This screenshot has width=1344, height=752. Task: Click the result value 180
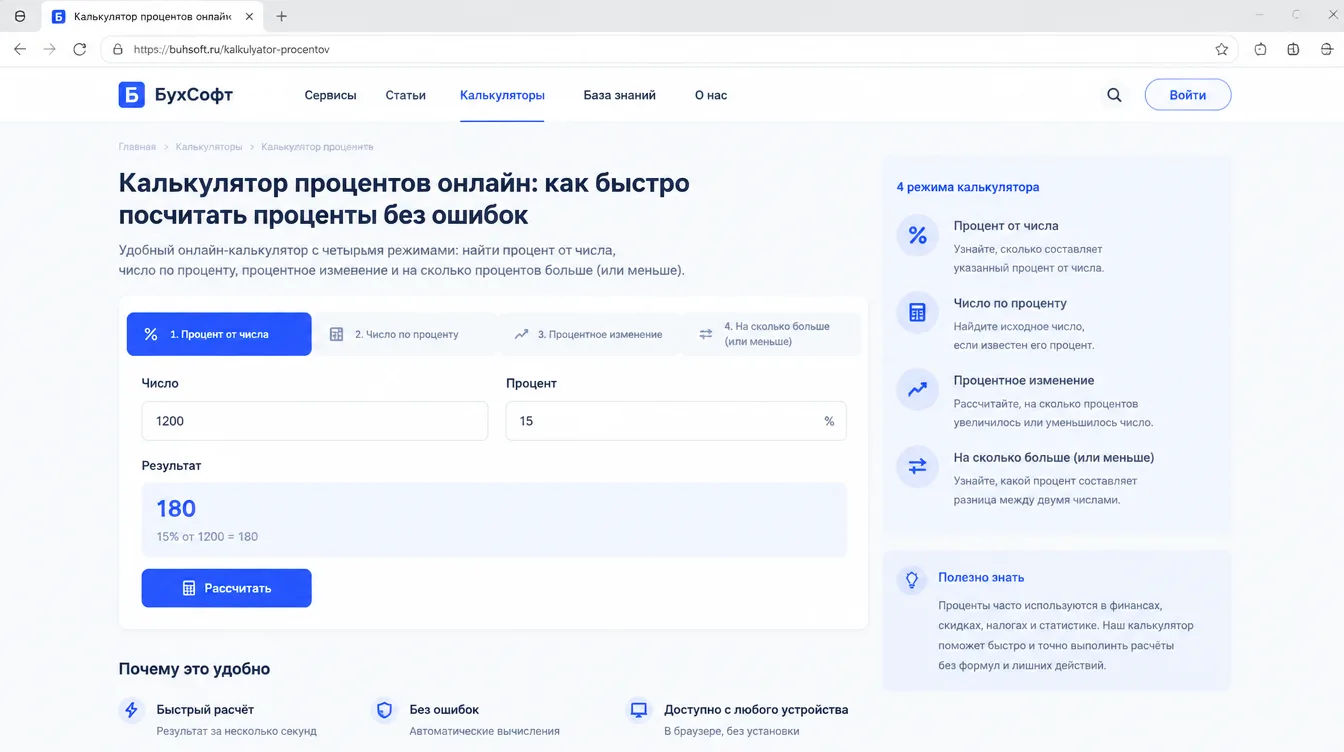click(x=176, y=508)
